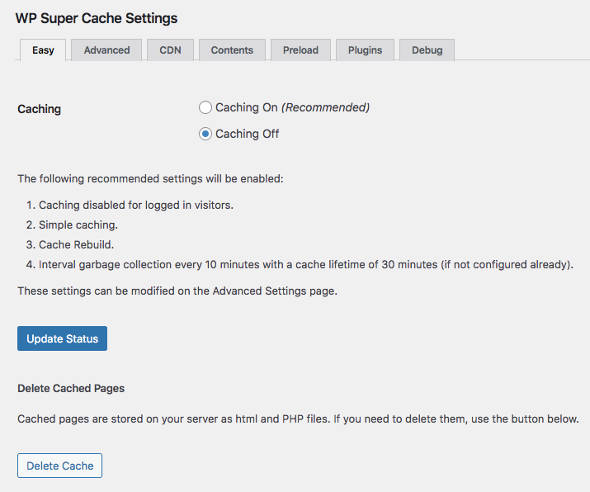Click the Caching section label
The width and height of the screenshot is (590, 492).
[39, 109]
